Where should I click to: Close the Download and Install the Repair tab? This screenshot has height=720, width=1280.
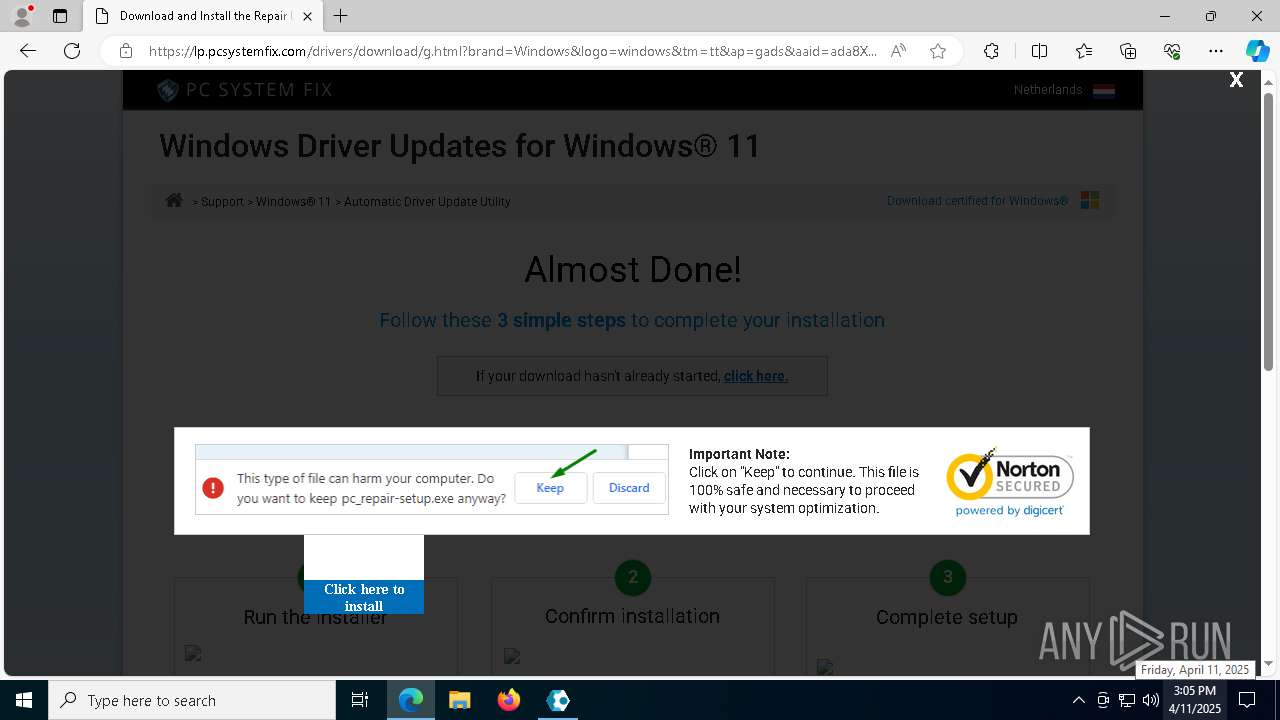(x=307, y=16)
